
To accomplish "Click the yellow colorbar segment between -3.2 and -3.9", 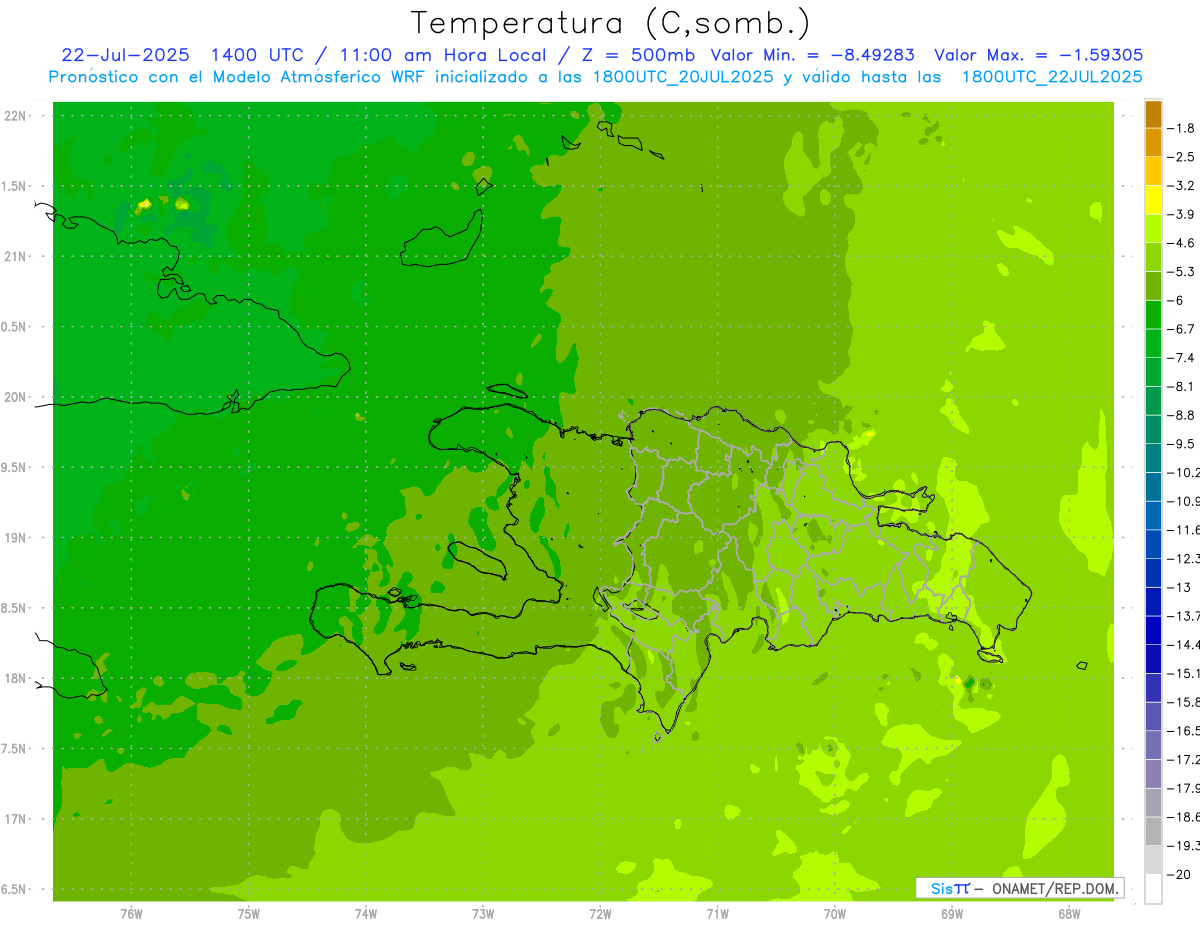I will (1153, 200).
